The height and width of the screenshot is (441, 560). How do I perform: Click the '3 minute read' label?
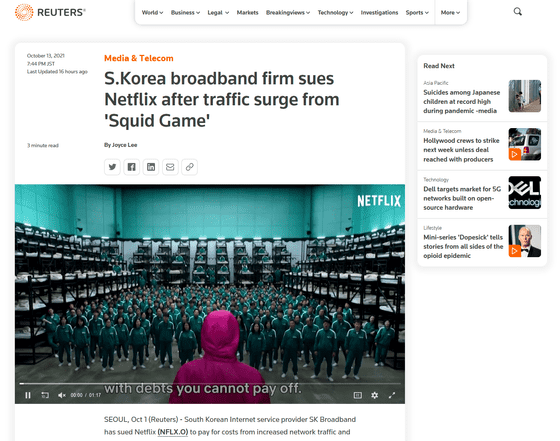pos(43,145)
